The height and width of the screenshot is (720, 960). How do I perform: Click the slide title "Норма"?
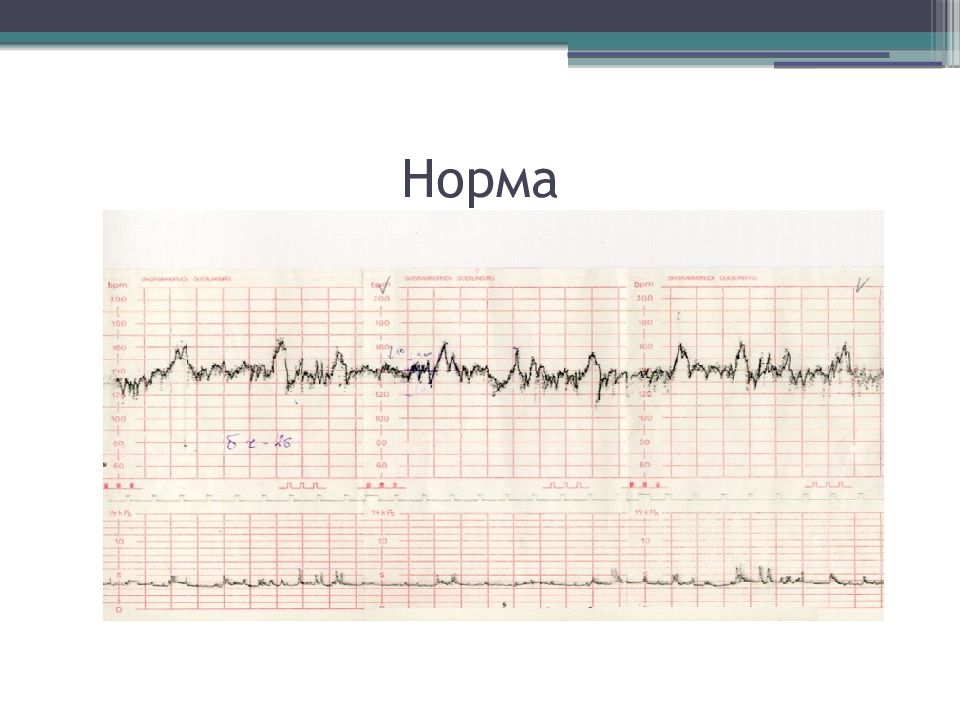(479, 181)
